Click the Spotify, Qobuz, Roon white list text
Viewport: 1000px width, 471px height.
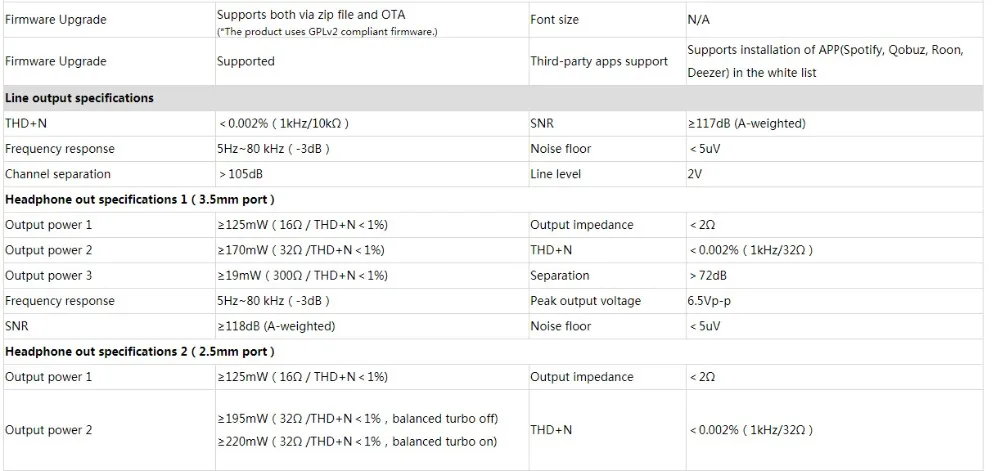pyautogui.click(x=825, y=61)
